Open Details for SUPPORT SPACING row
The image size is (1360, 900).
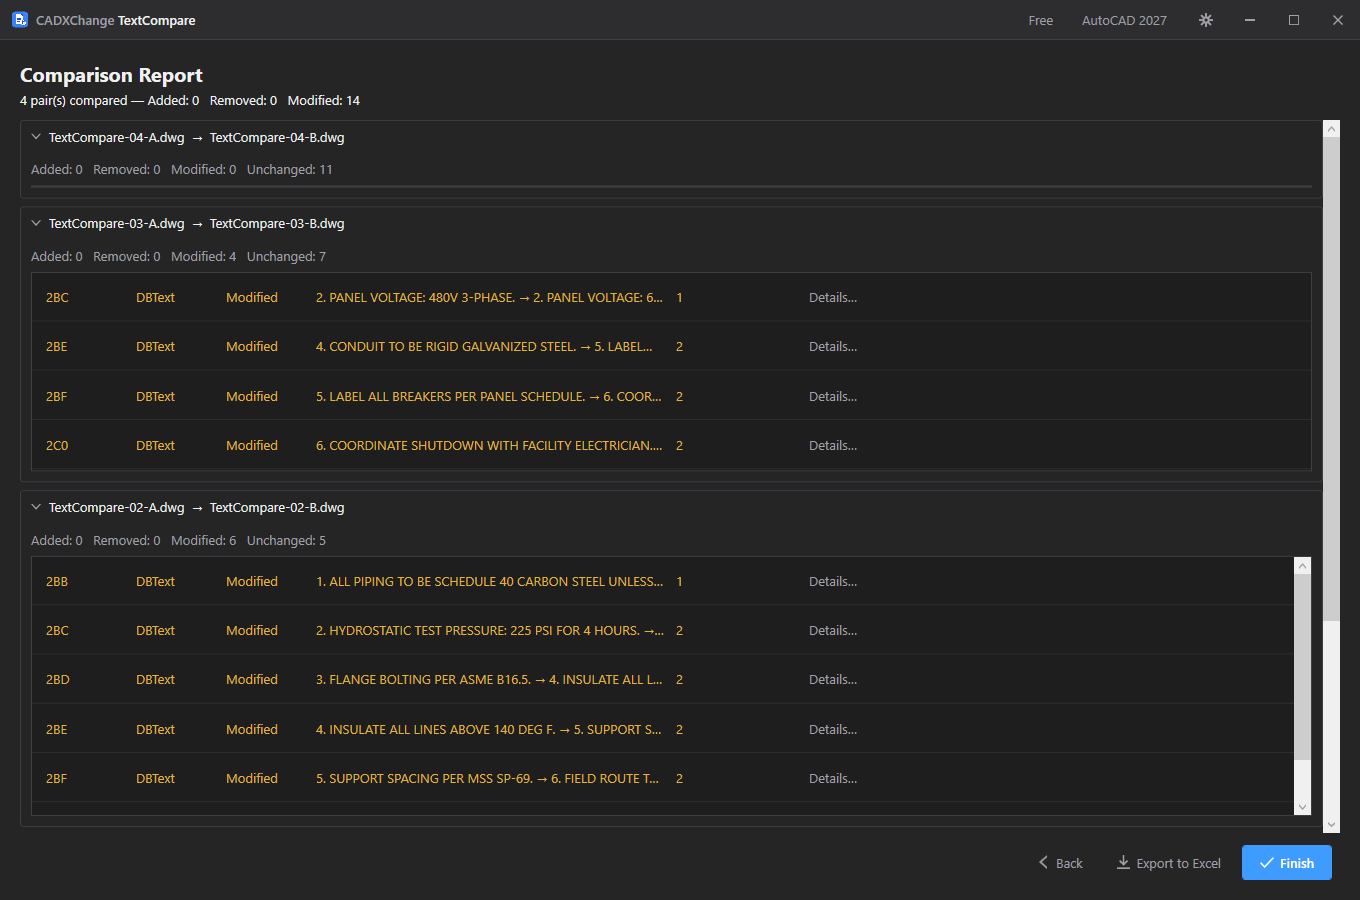pos(833,778)
